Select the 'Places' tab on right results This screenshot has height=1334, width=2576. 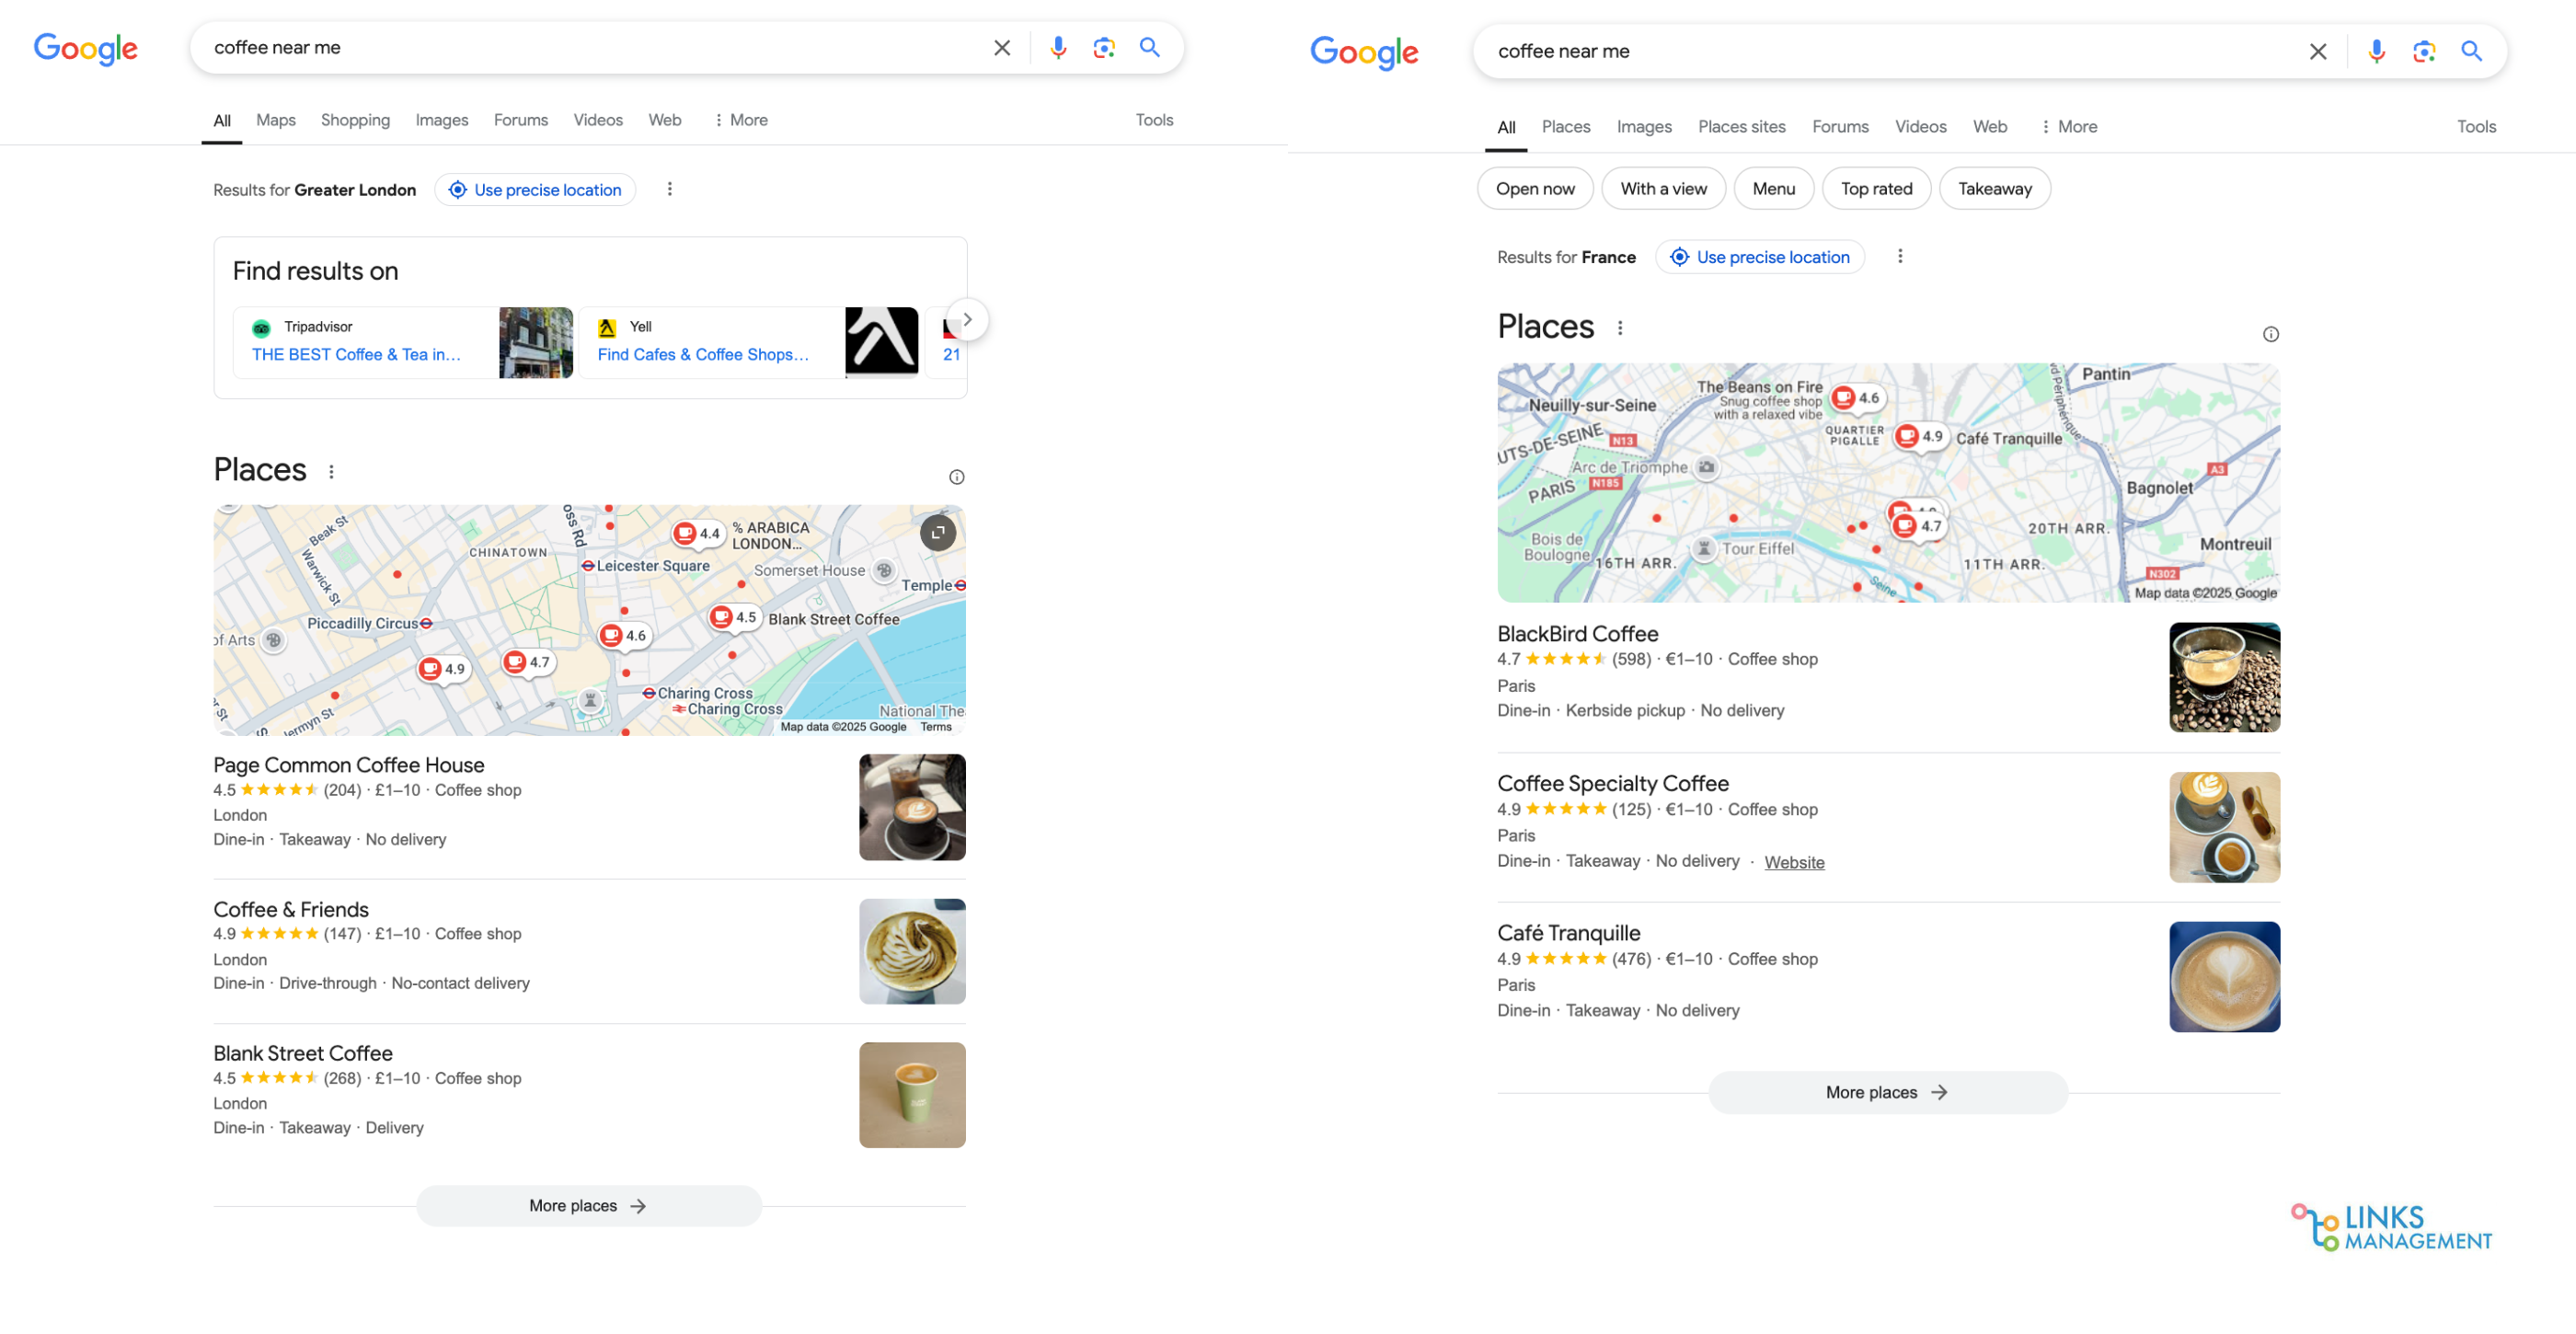(x=1565, y=124)
